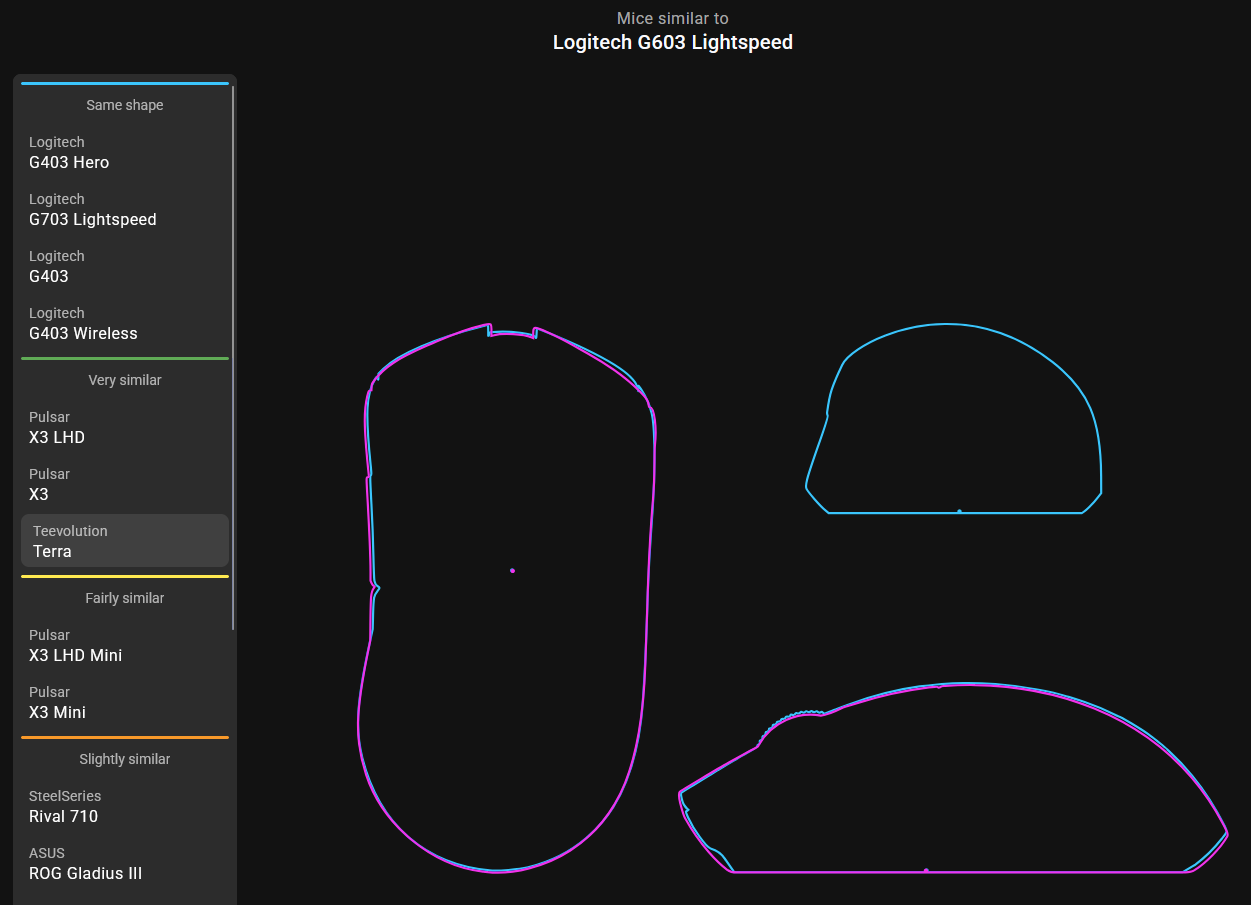The width and height of the screenshot is (1251, 905).
Task: Click the Very similar section heading
Action: pyautogui.click(x=125, y=380)
